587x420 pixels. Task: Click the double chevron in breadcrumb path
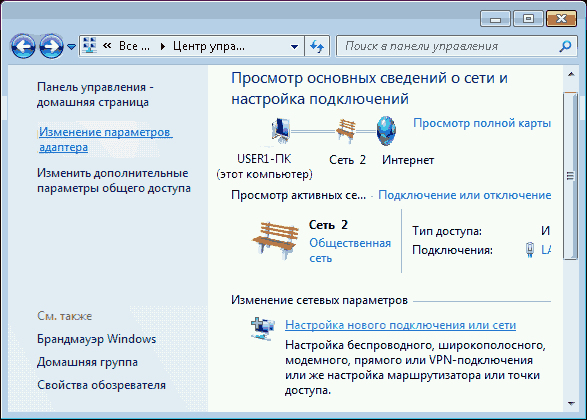[107, 46]
